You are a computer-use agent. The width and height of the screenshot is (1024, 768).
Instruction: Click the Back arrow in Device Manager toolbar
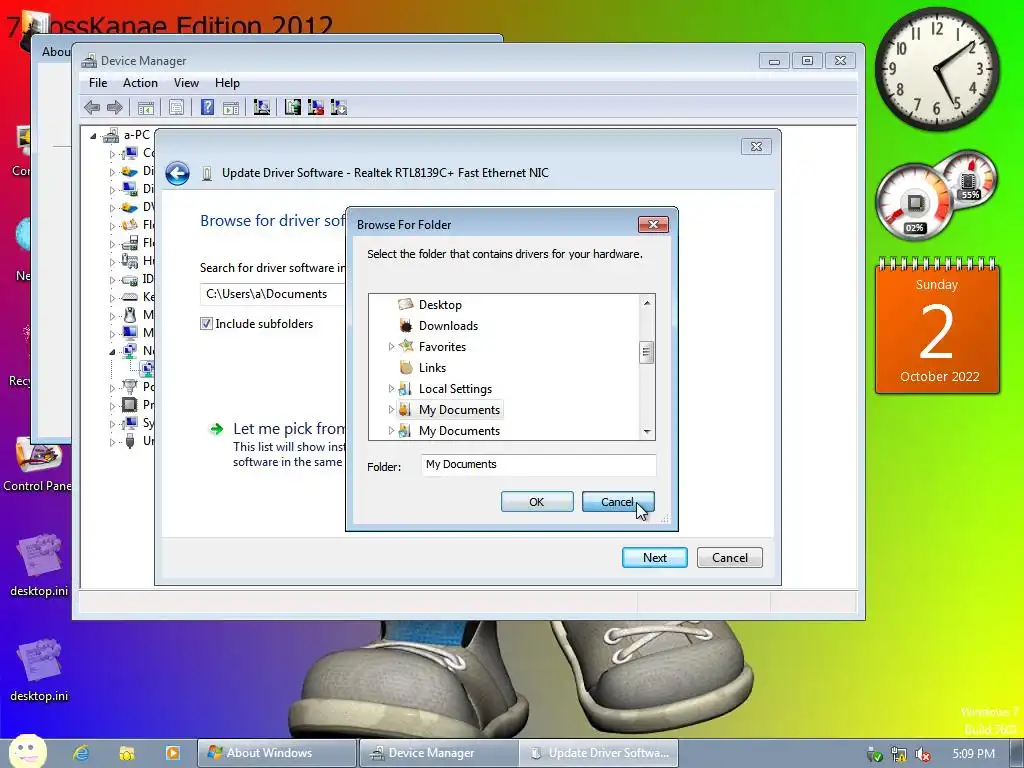92,107
